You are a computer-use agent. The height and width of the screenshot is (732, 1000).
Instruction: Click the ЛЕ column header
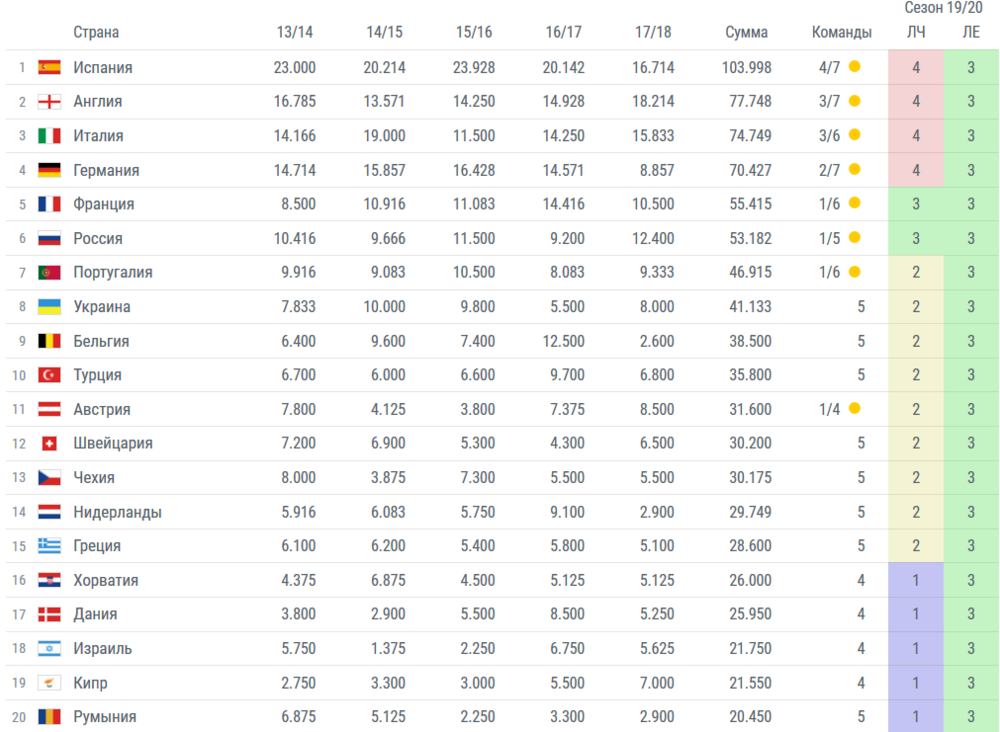click(971, 32)
